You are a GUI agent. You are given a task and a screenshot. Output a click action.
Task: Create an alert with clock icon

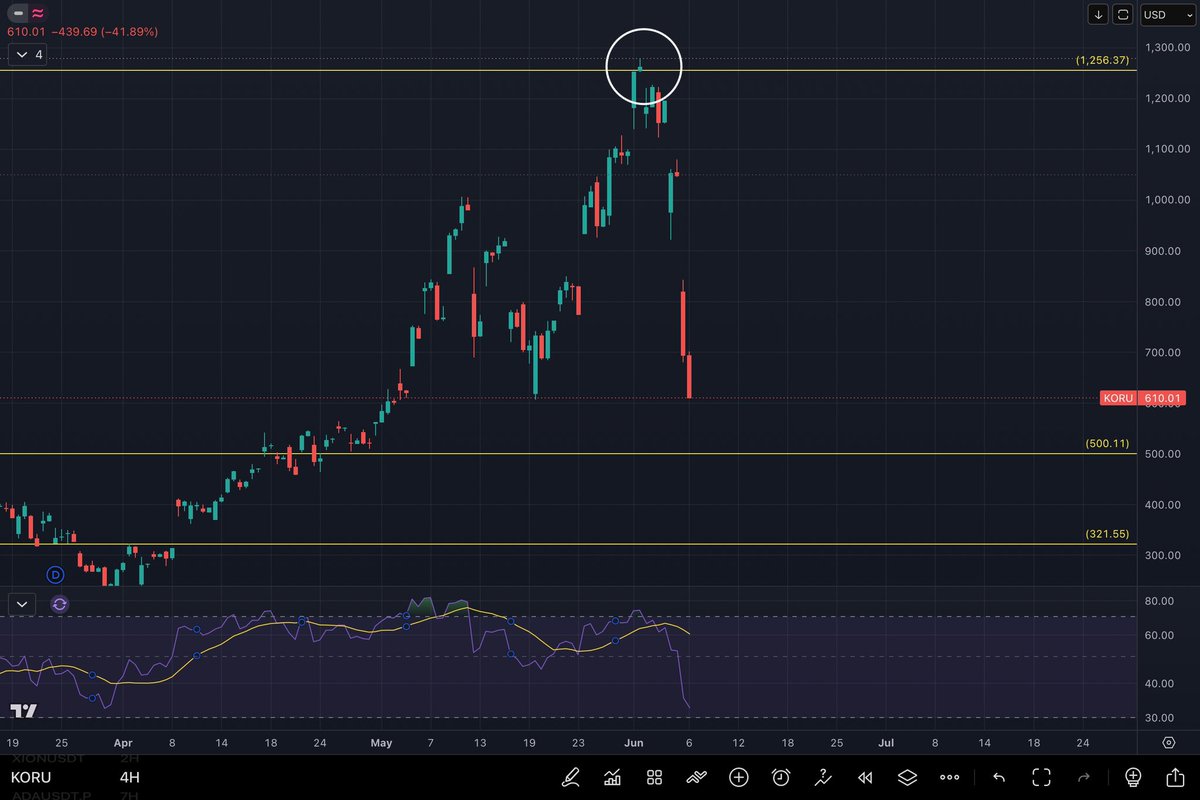781,777
